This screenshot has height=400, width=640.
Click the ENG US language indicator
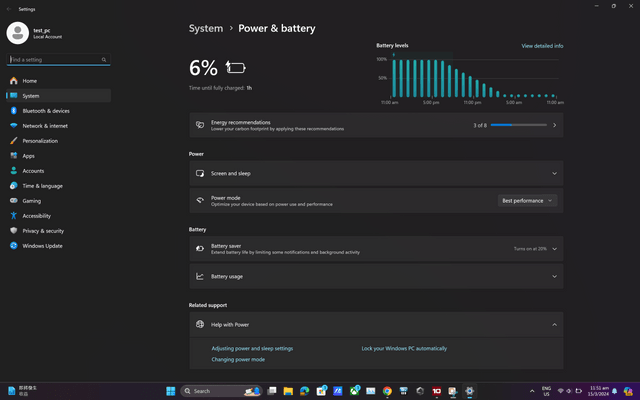coord(546,391)
